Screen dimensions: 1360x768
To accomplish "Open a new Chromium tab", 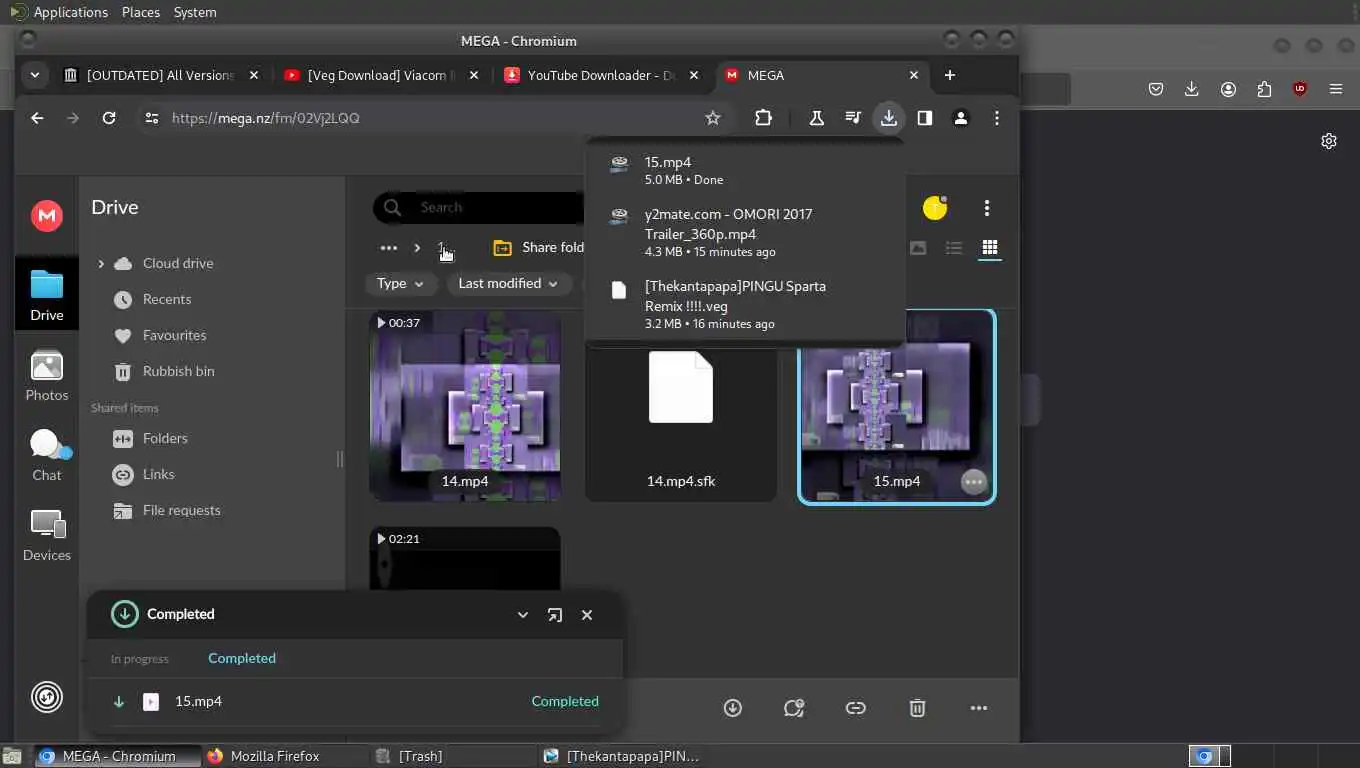I will [950, 75].
